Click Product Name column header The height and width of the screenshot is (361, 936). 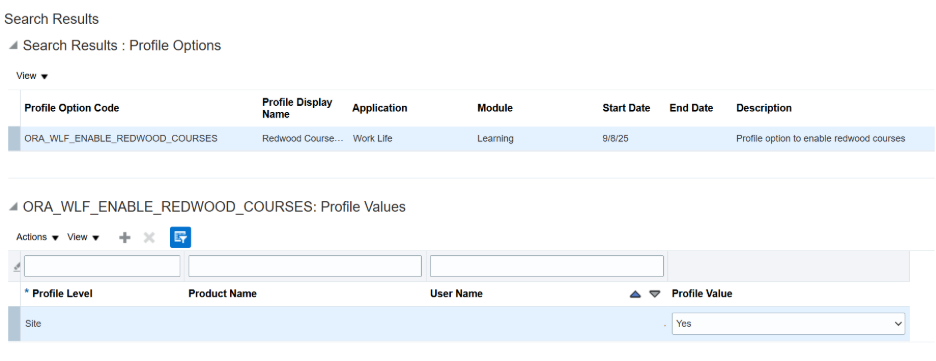(x=222, y=294)
